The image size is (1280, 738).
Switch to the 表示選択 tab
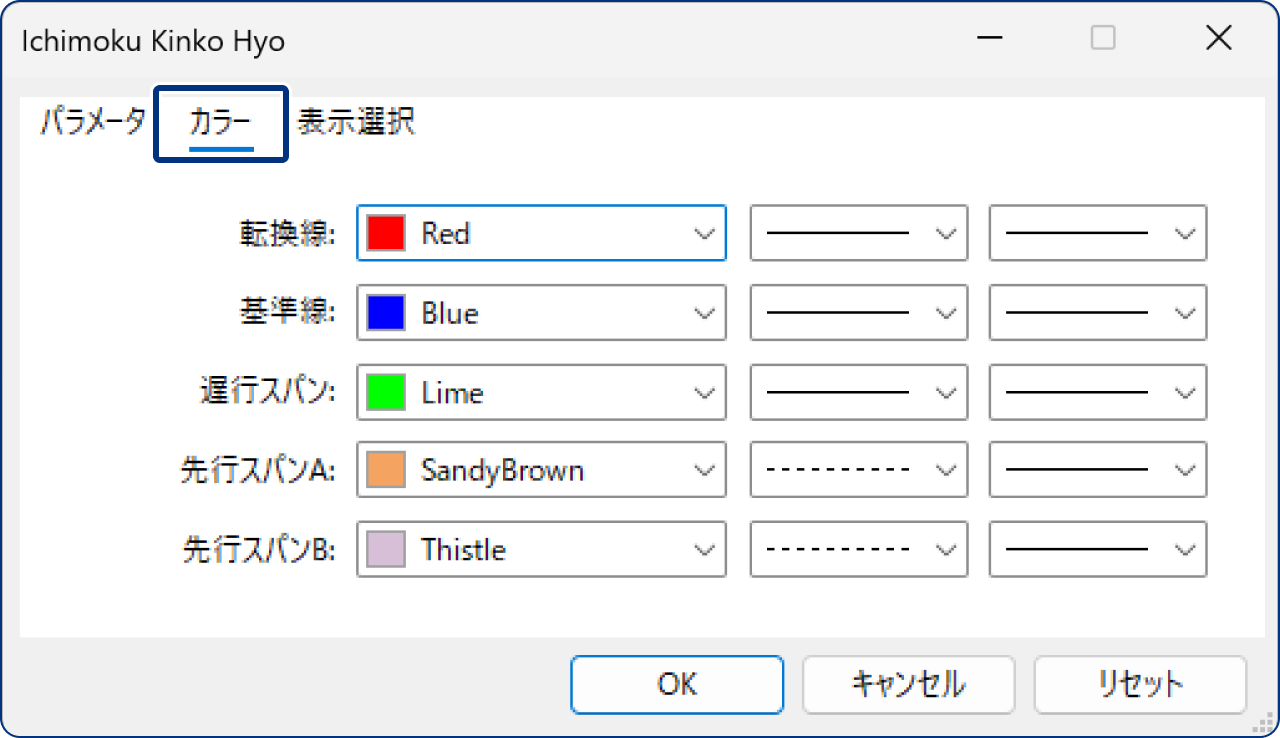coord(353,121)
